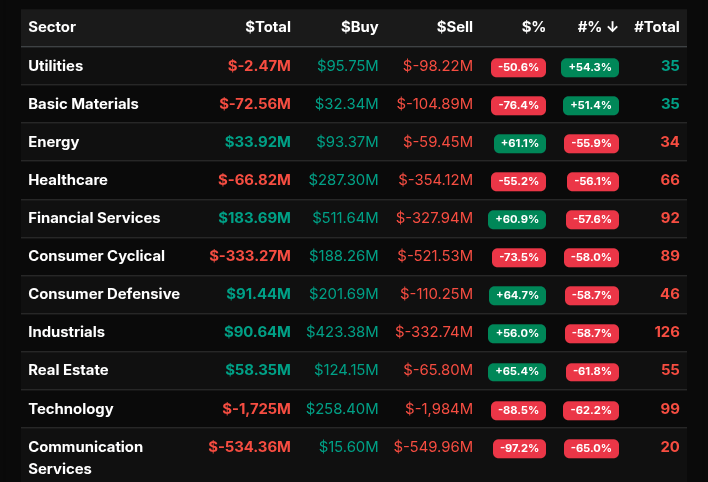Sort the table by the Sector column
708x482 pixels.
point(52,27)
